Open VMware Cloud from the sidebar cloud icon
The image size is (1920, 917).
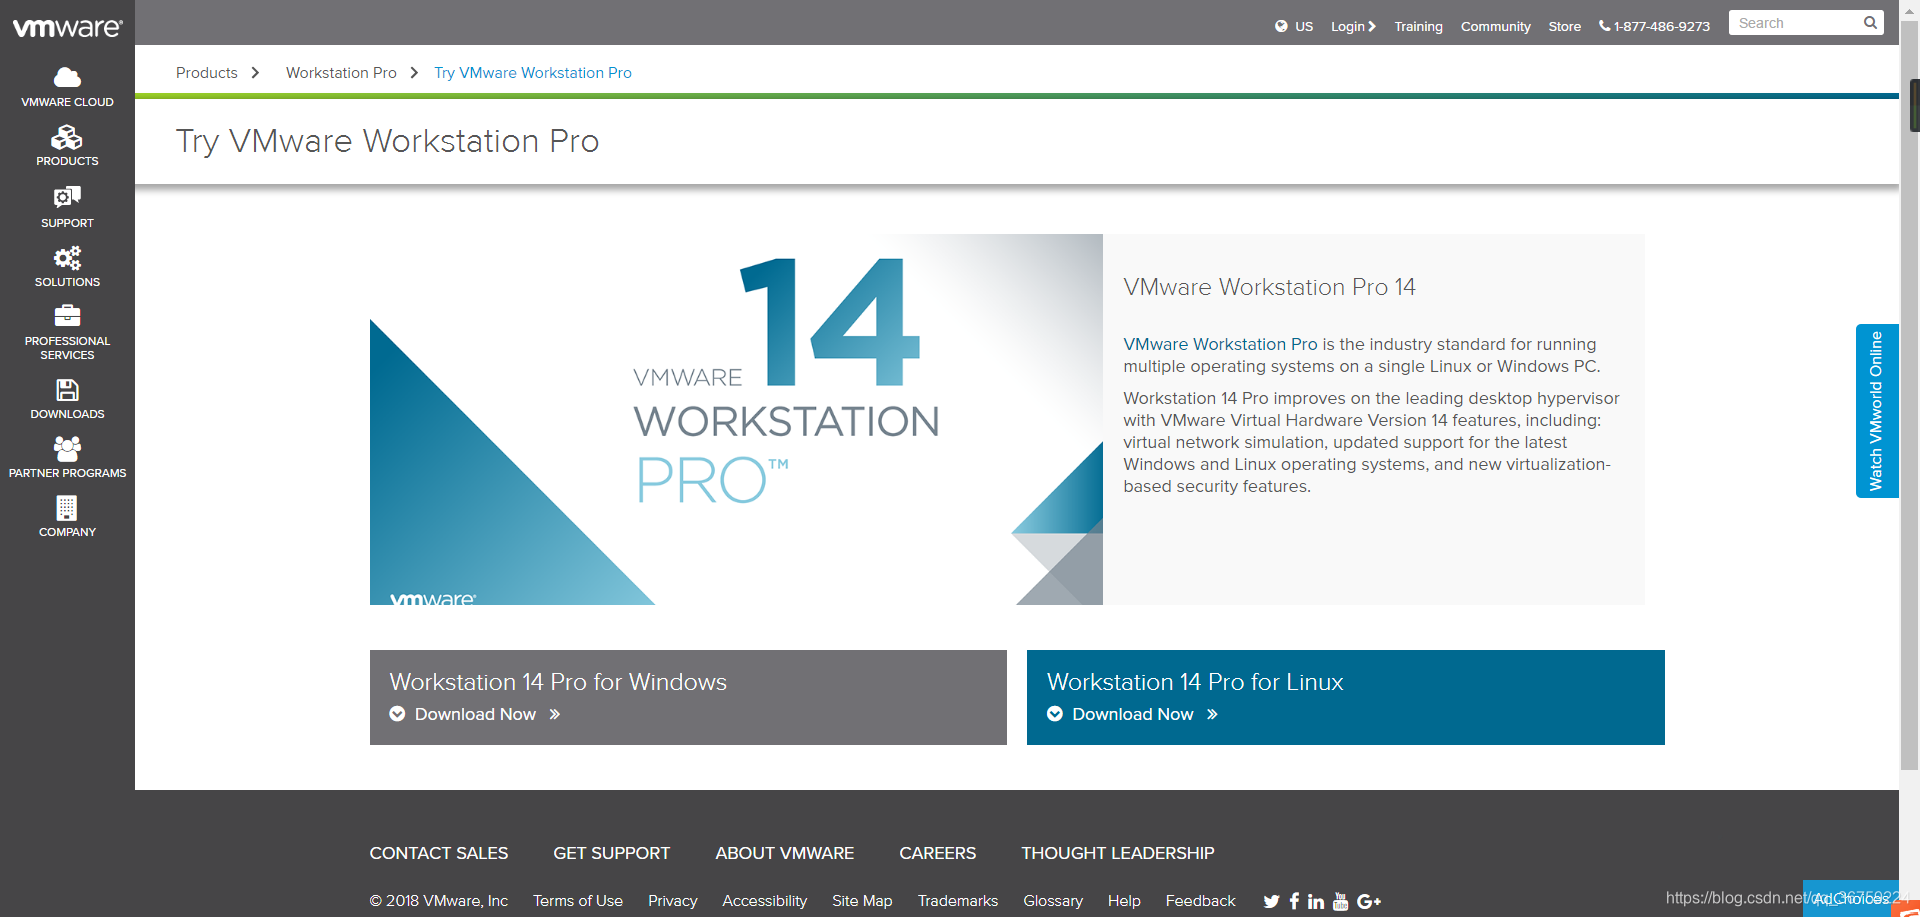tap(67, 77)
